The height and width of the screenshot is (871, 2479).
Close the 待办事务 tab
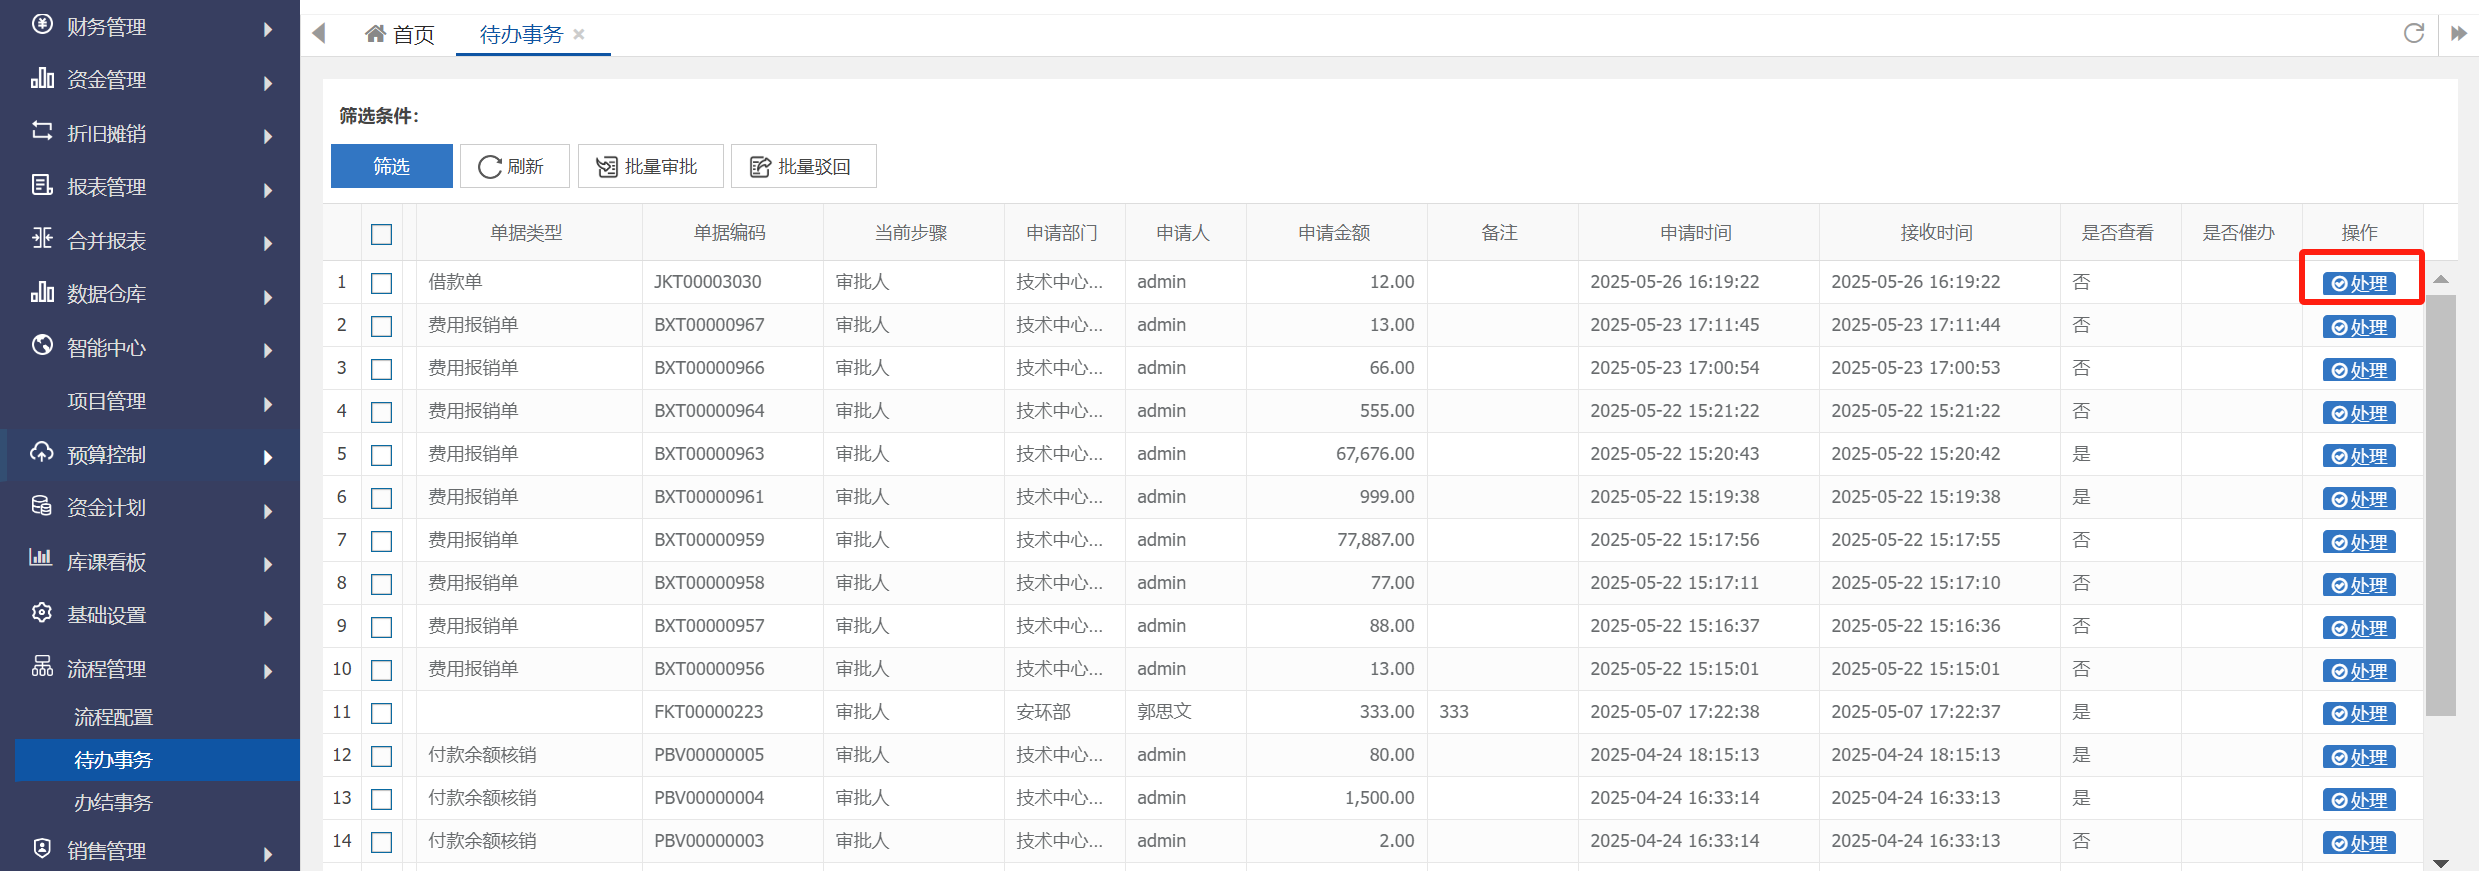point(579,35)
